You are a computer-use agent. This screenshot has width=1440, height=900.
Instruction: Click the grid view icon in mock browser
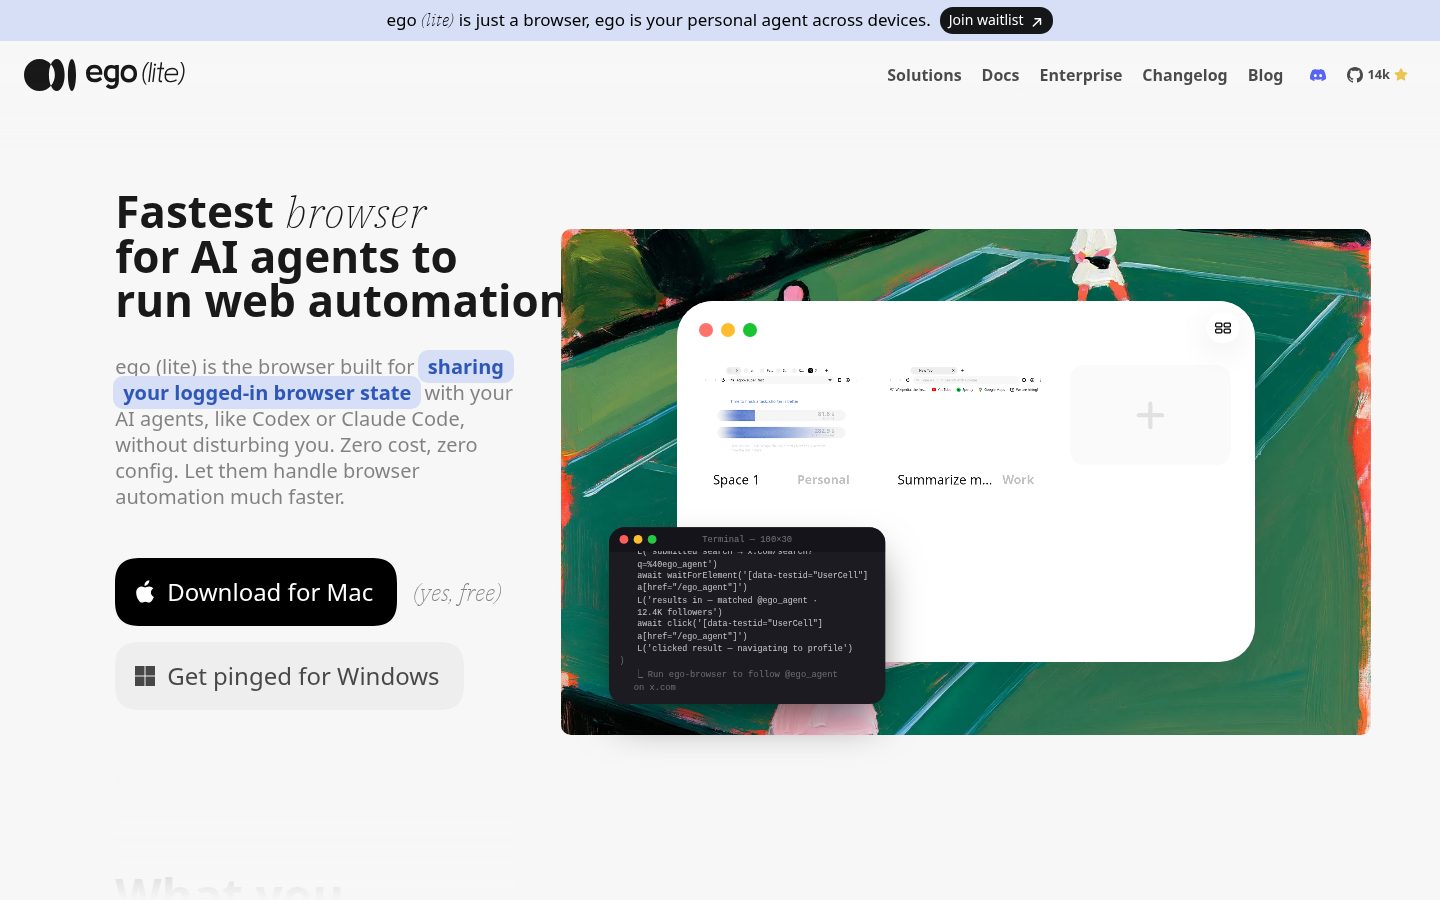point(1223,328)
